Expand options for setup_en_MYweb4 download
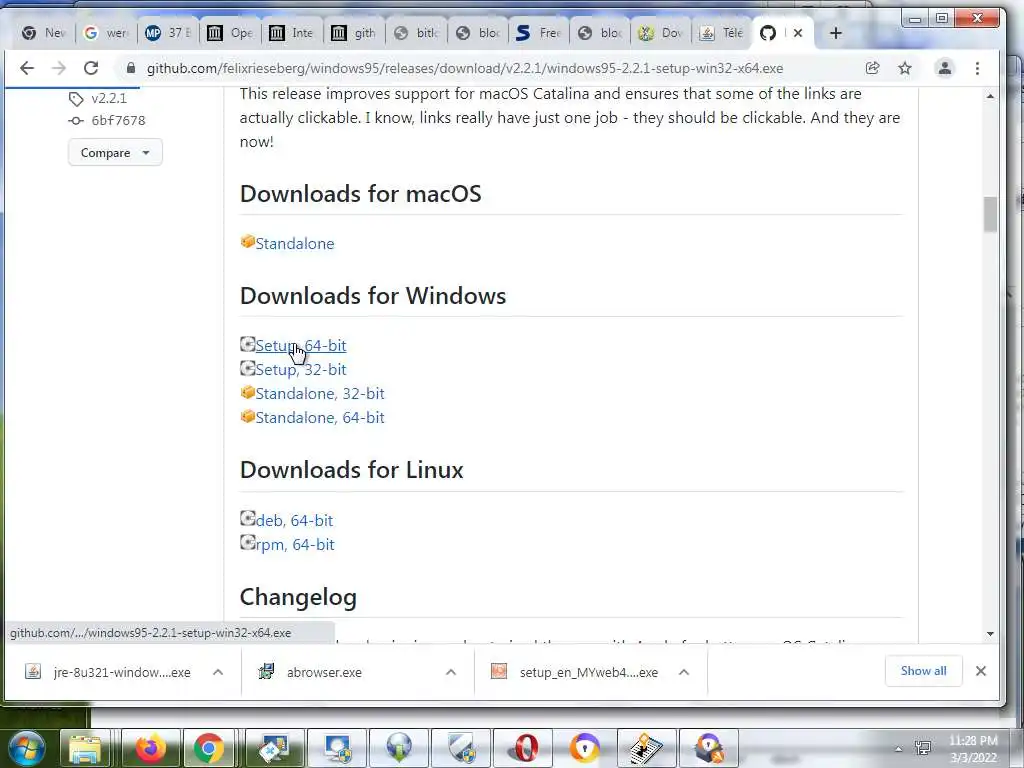 [x=684, y=672]
